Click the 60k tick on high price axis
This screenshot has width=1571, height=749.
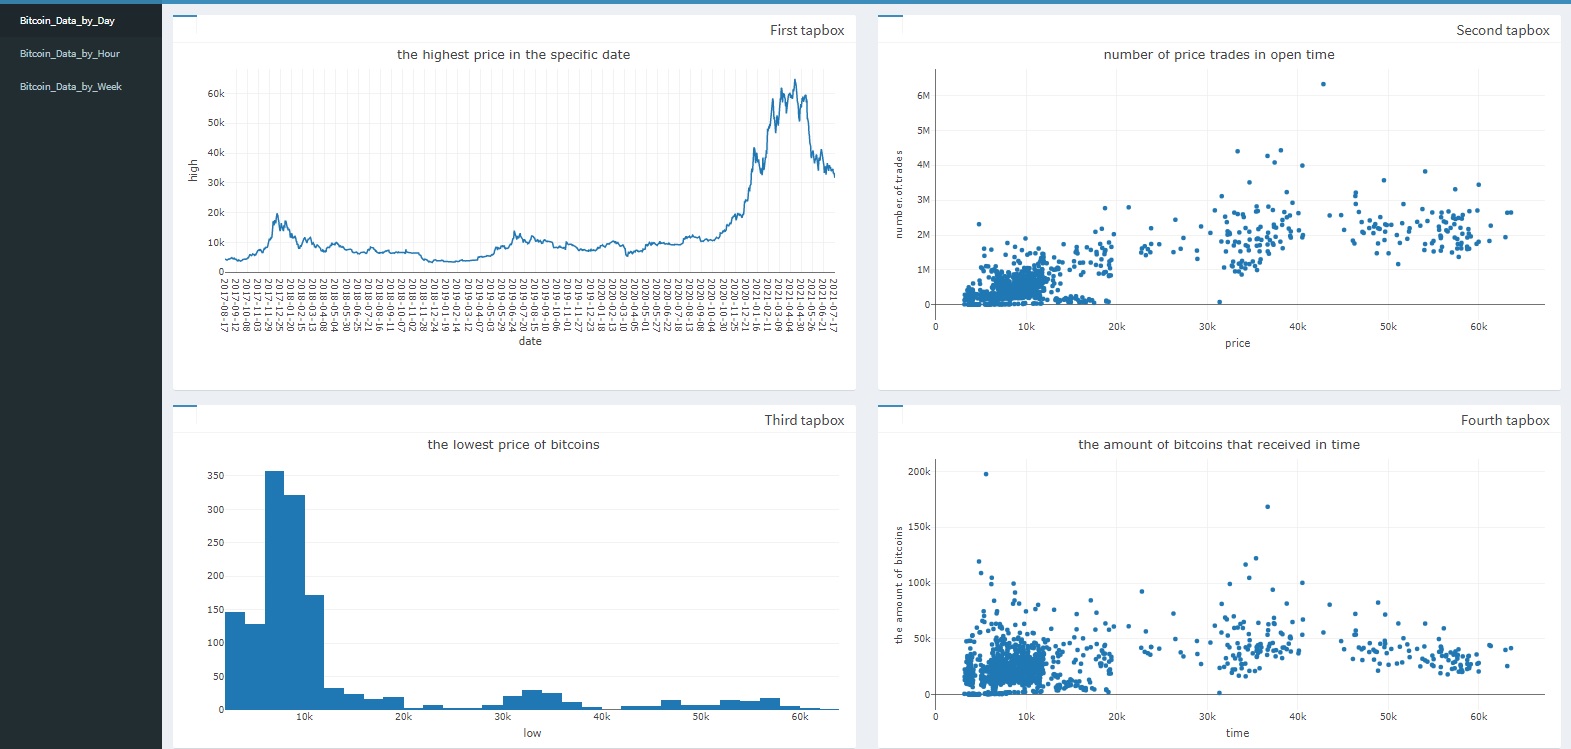point(216,94)
